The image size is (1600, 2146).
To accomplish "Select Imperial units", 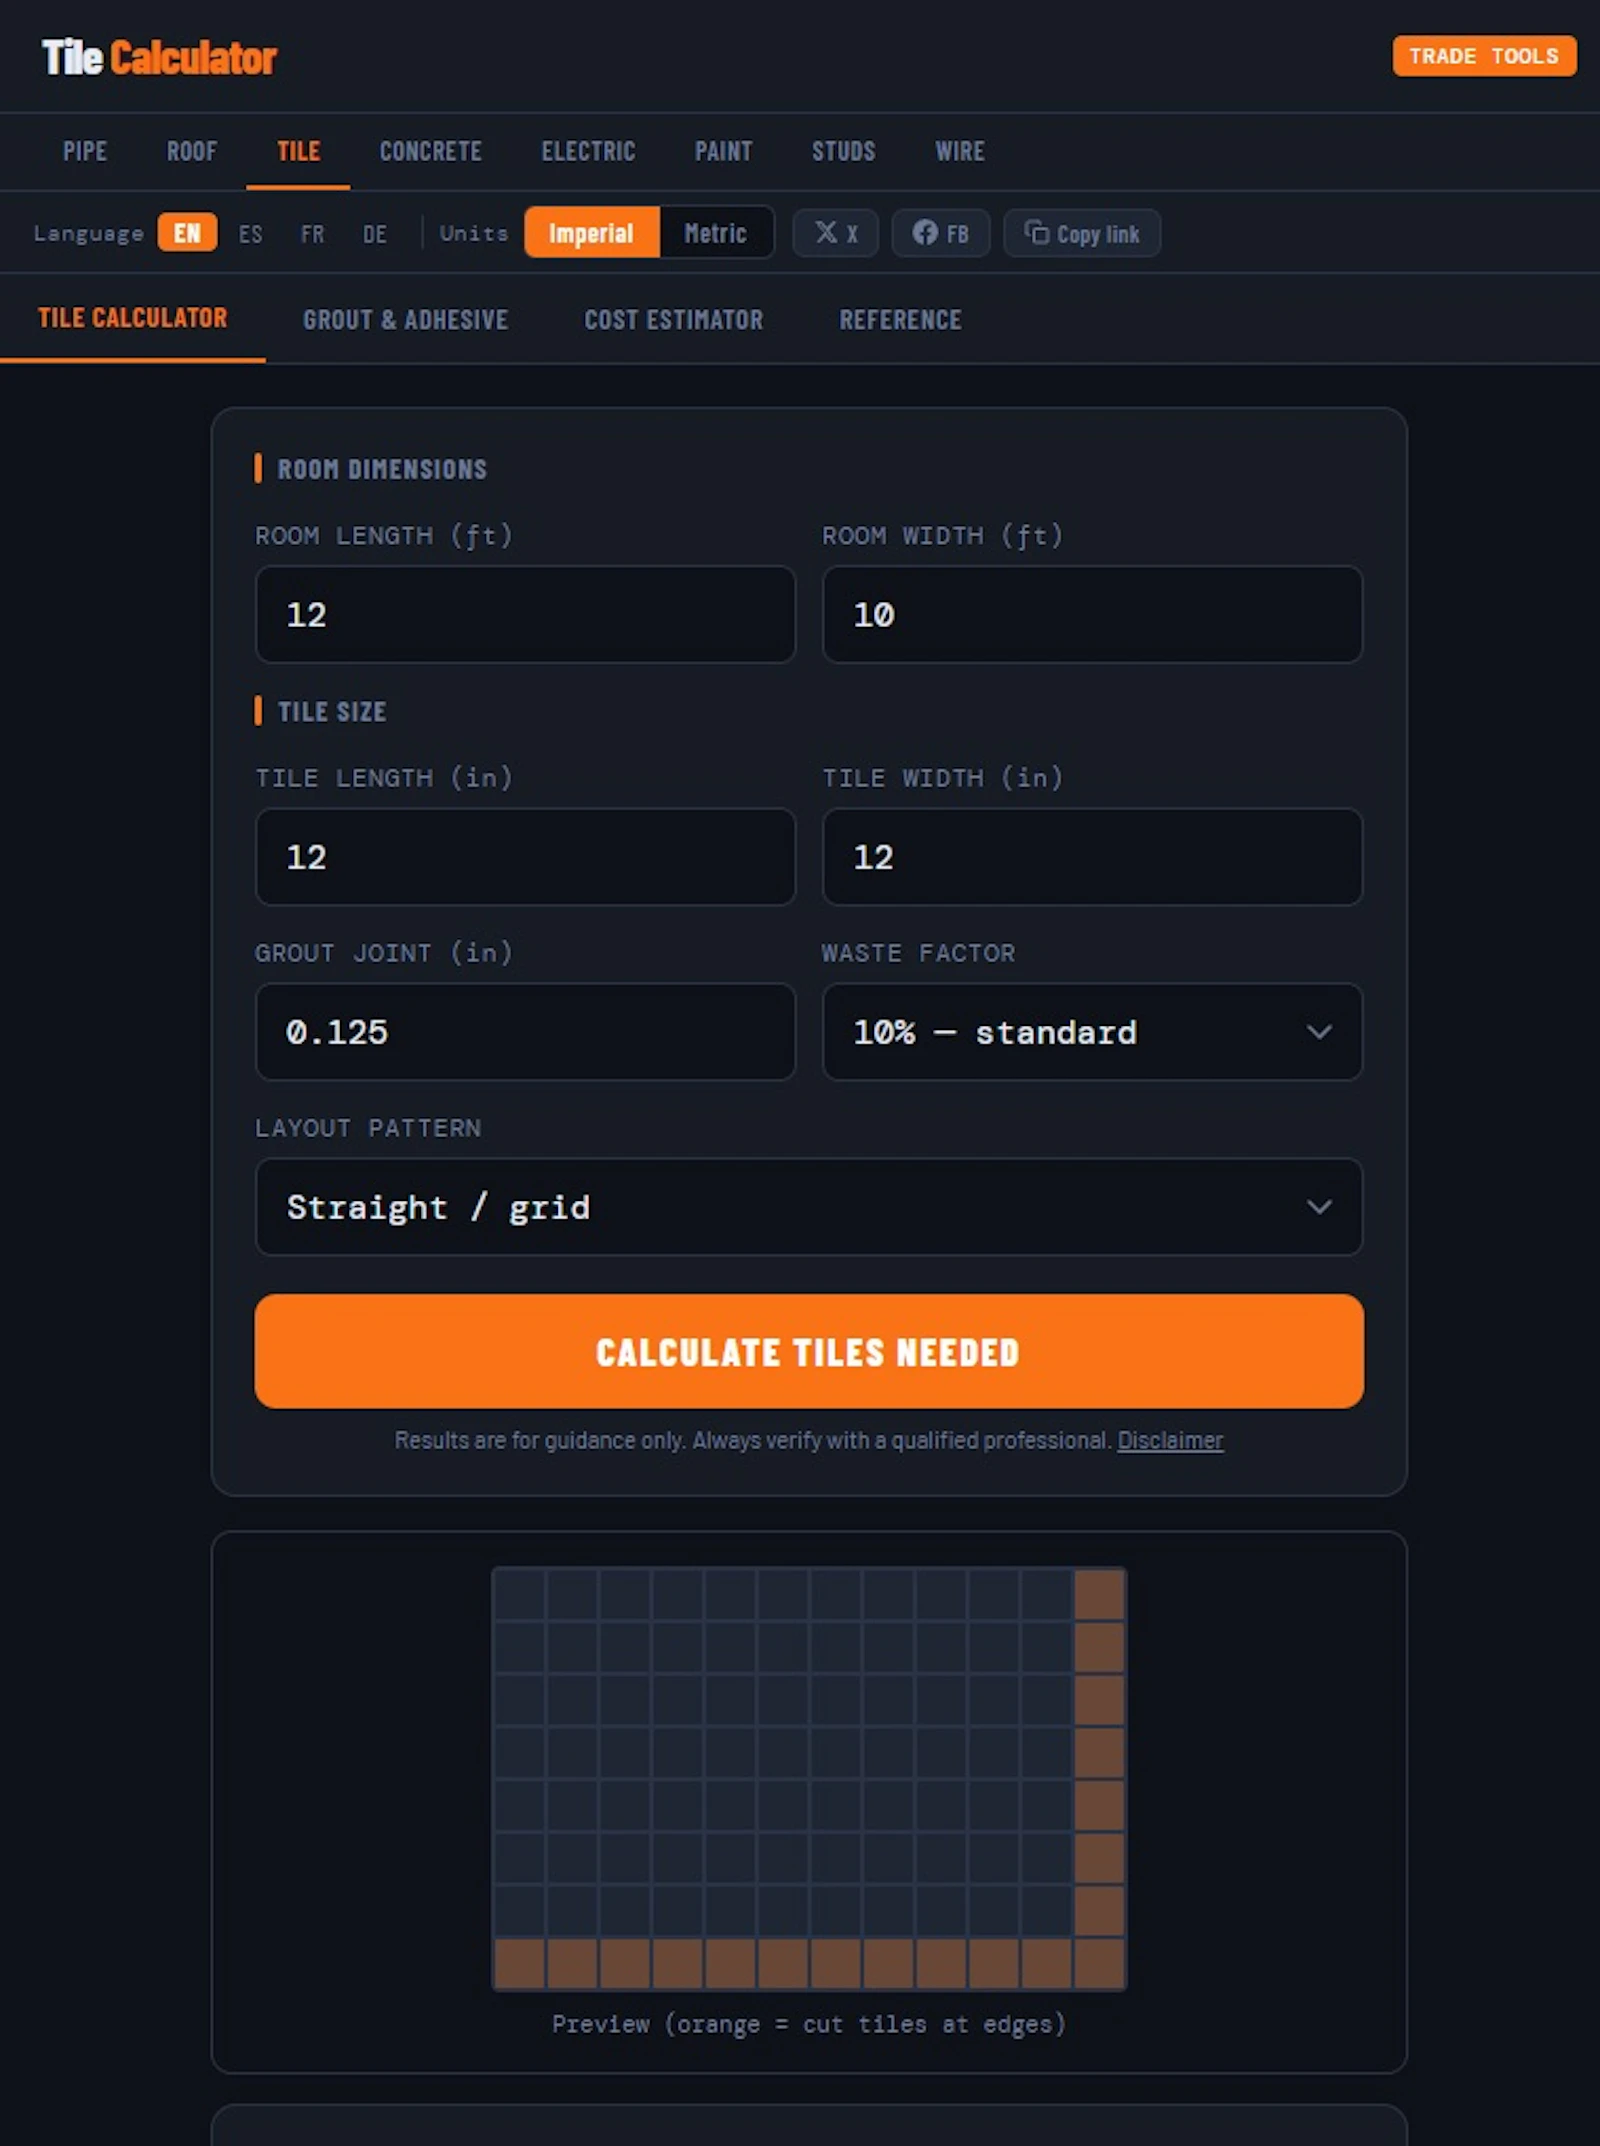I will 591,233.
